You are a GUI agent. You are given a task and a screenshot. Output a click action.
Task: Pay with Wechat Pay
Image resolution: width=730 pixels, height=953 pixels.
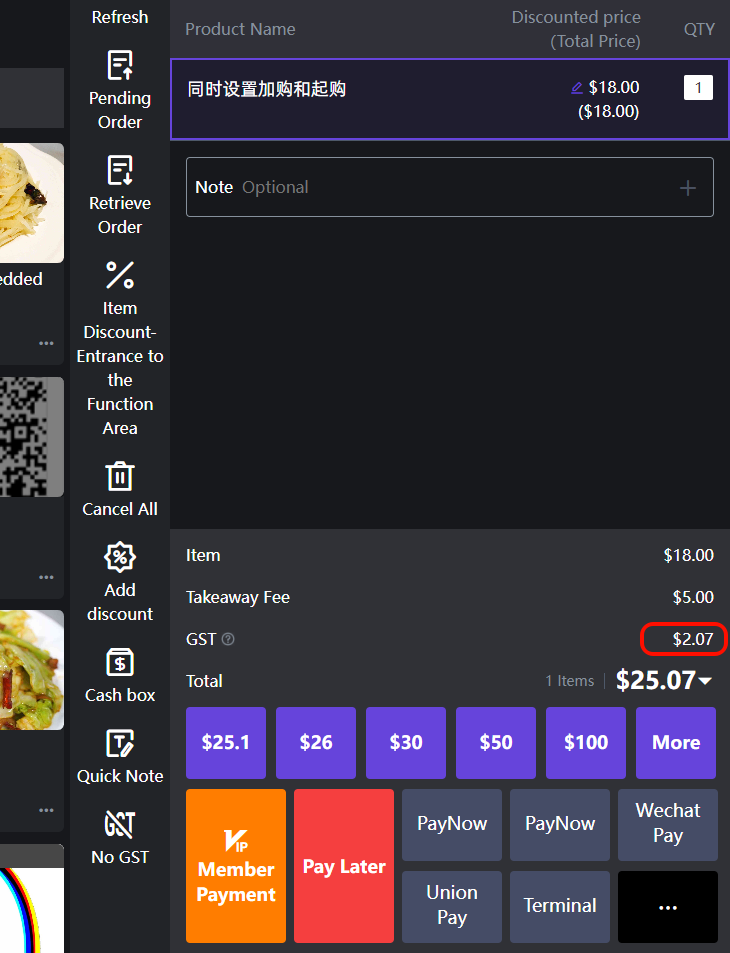click(667, 824)
